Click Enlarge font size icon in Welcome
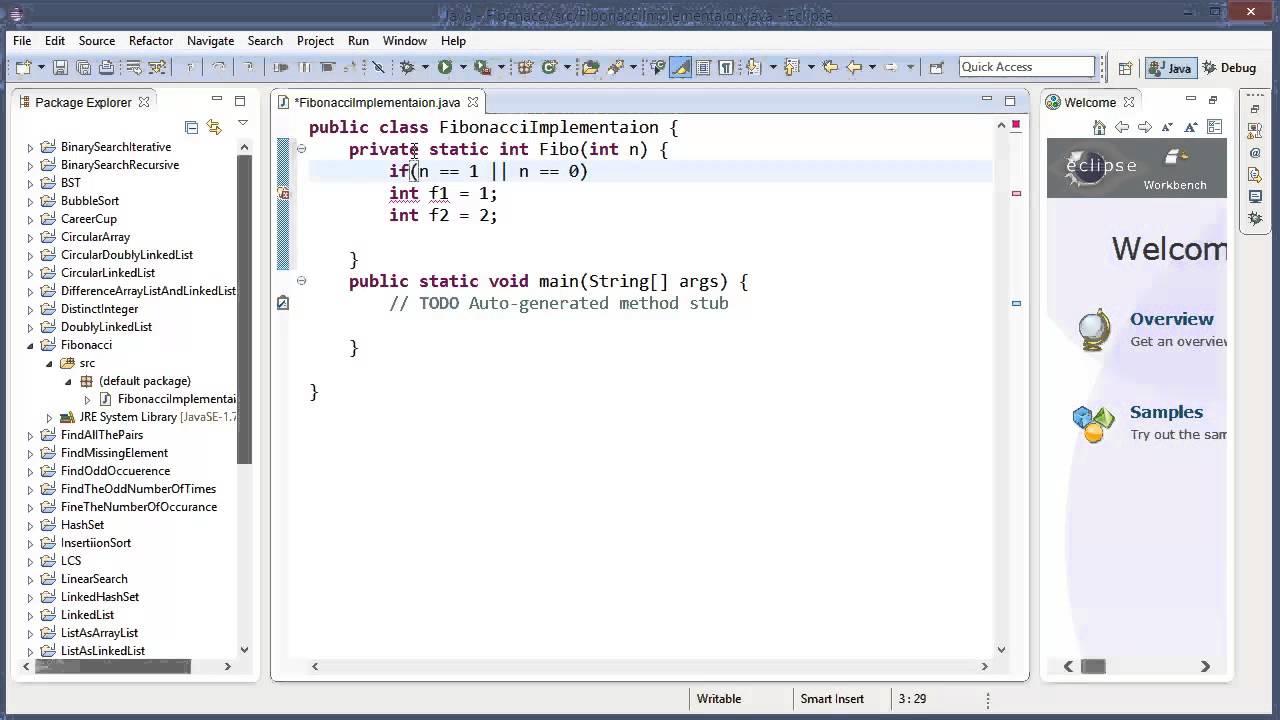Screen dimensions: 1280x720 [x=1191, y=127]
